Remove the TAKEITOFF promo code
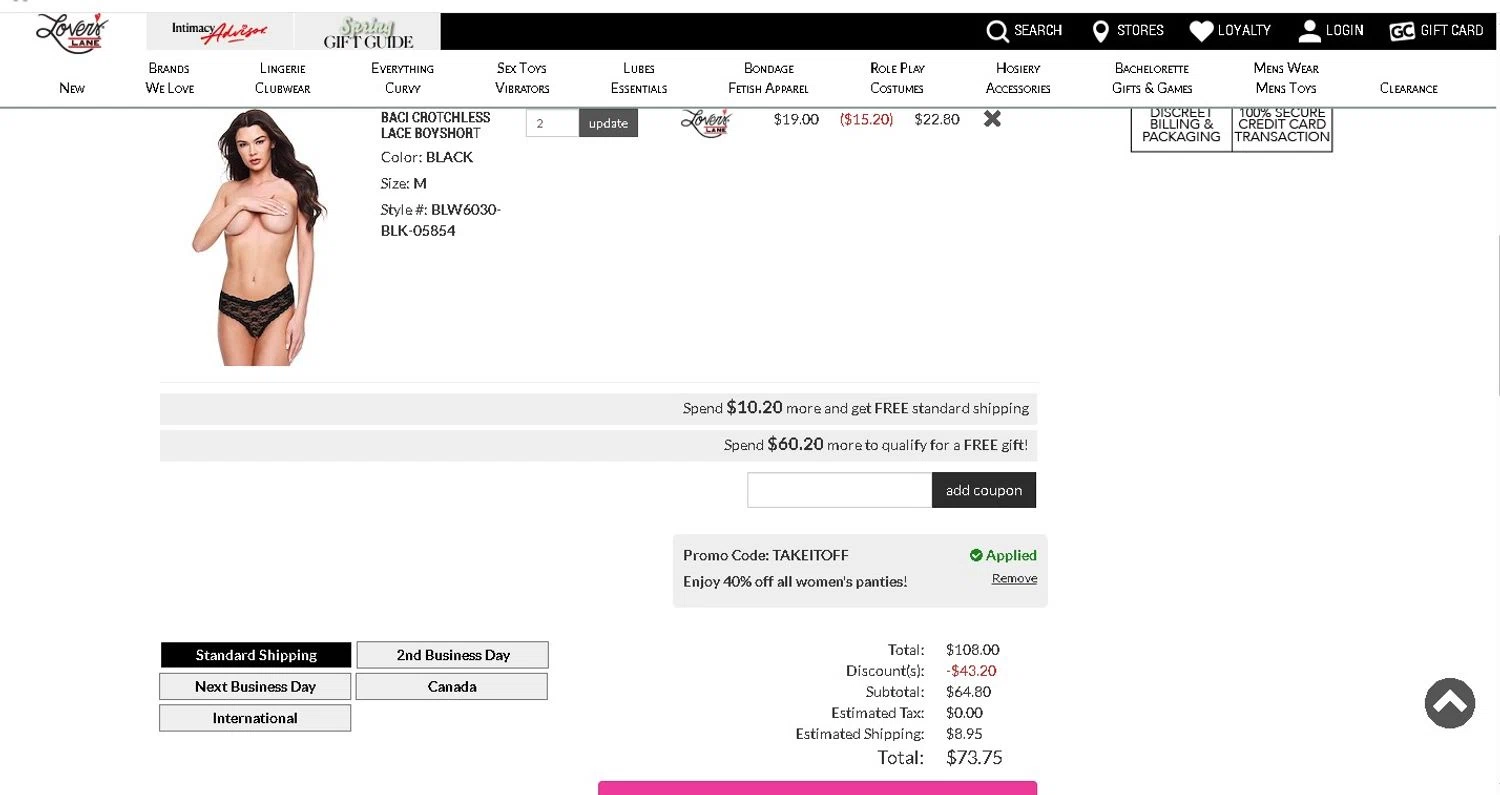This screenshot has width=1500, height=795. (1014, 579)
